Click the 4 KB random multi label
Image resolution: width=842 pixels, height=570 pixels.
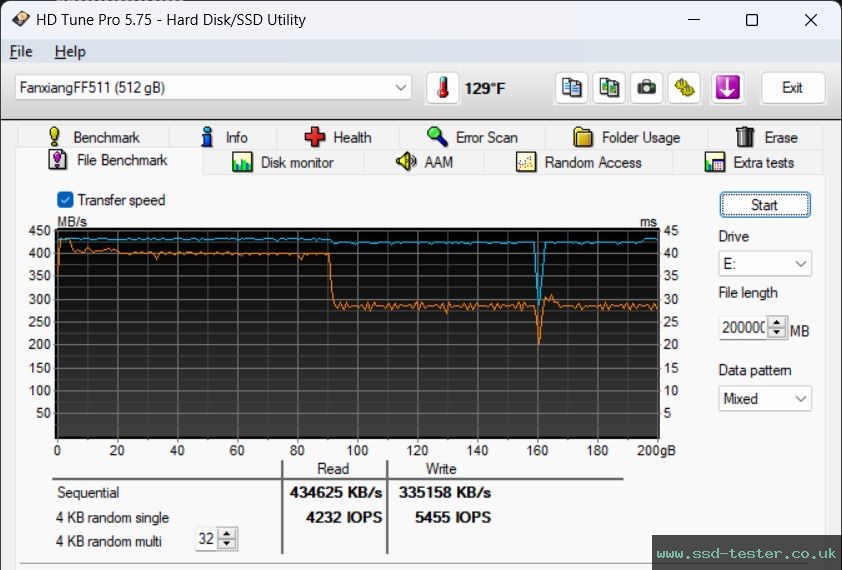point(108,541)
